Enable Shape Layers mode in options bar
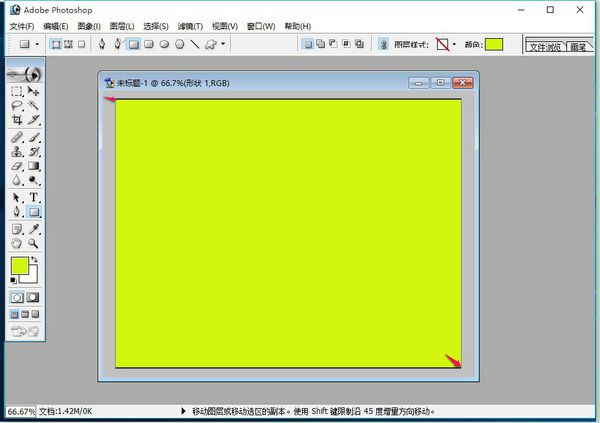Image resolution: width=600 pixels, height=423 pixels. [55, 44]
